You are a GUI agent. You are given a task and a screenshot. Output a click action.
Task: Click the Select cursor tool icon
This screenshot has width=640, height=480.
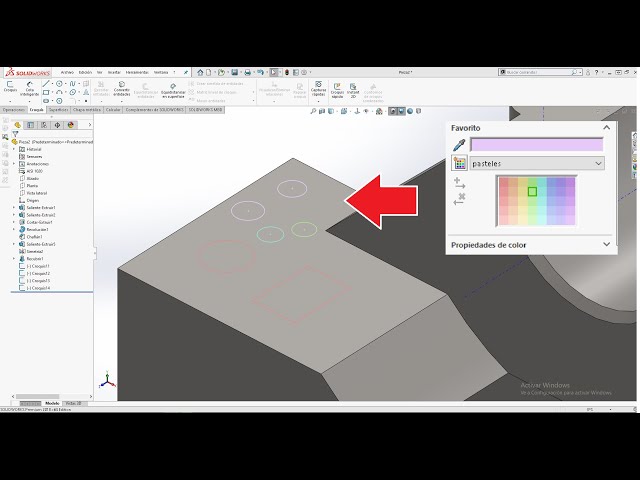point(274,72)
